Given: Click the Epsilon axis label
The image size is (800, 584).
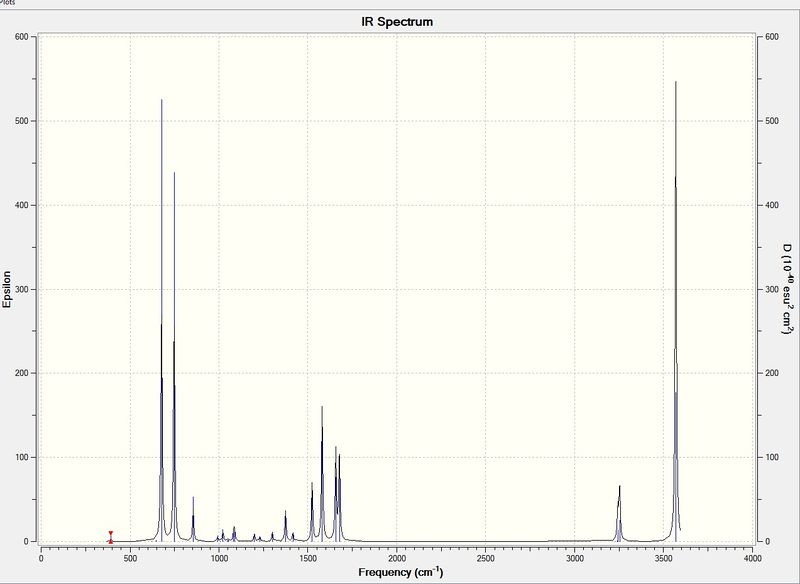Looking at the screenshot, I should point(7,289).
